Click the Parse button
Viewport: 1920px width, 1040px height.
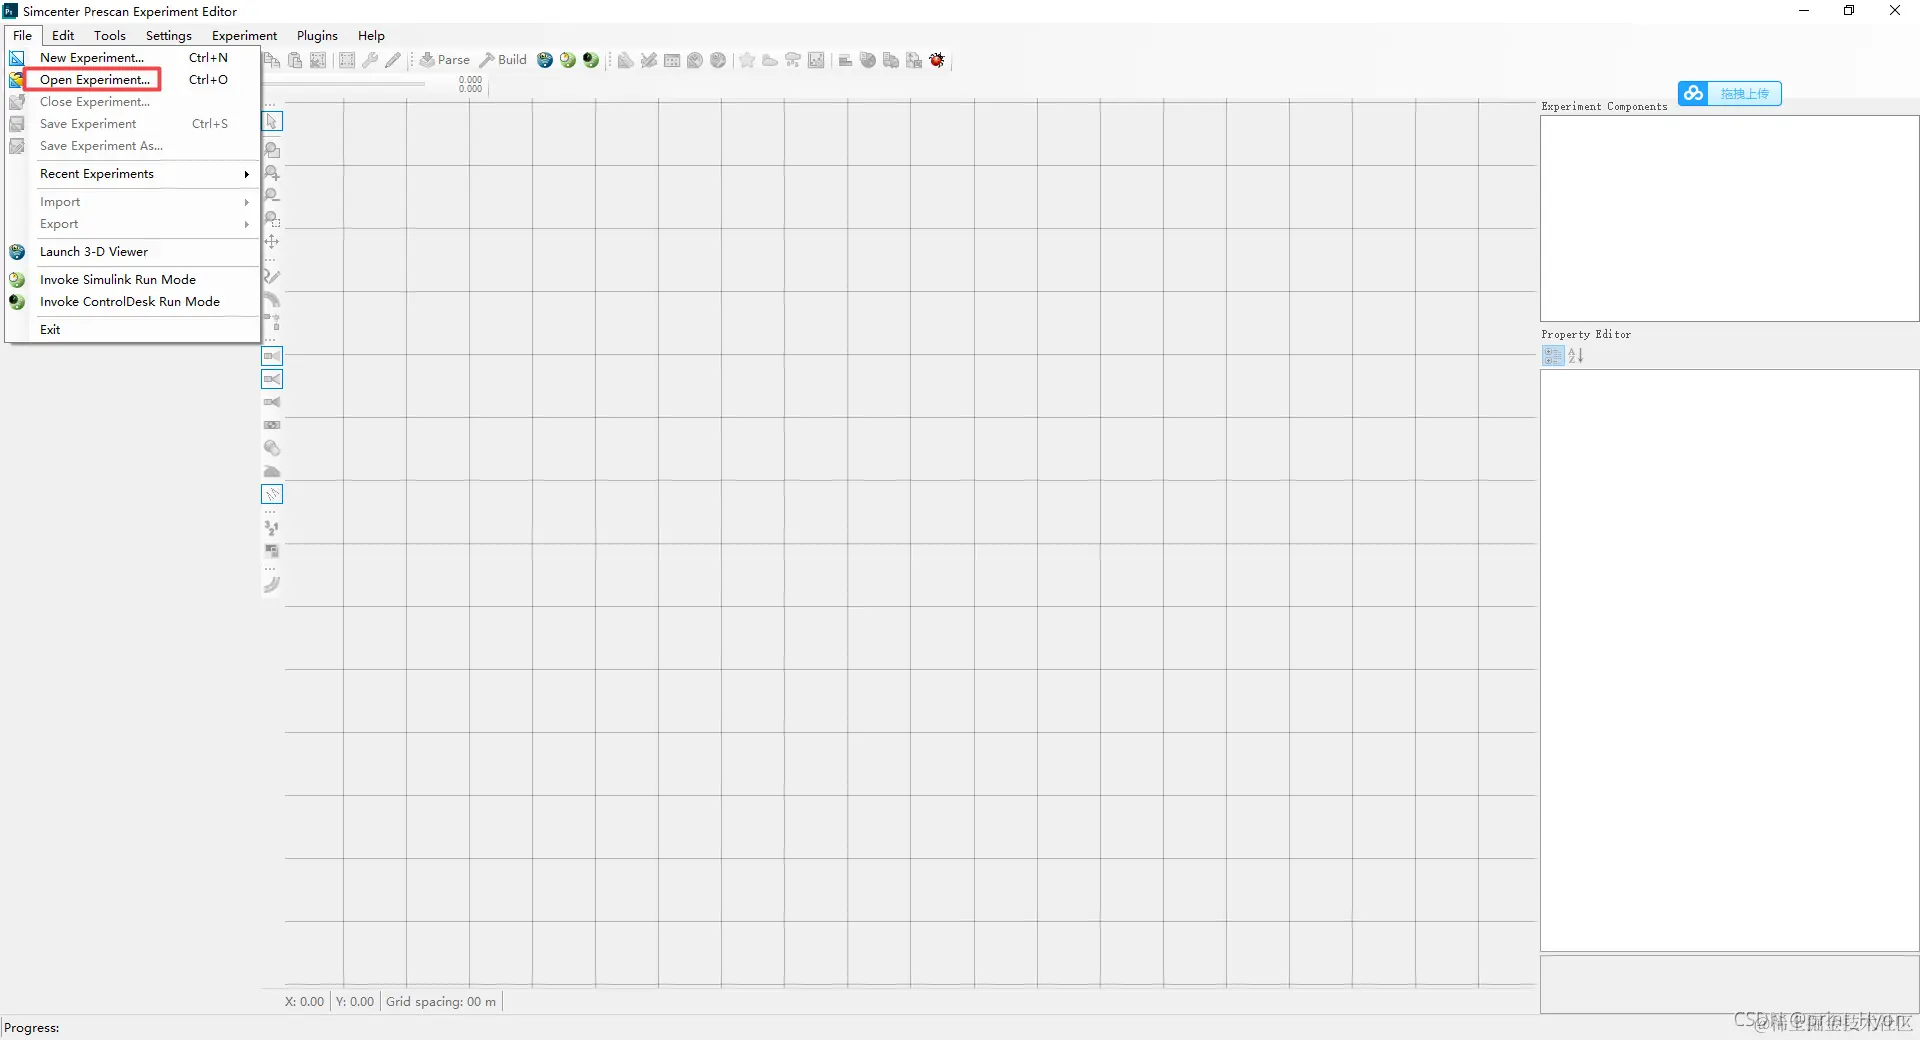(445, 60)
